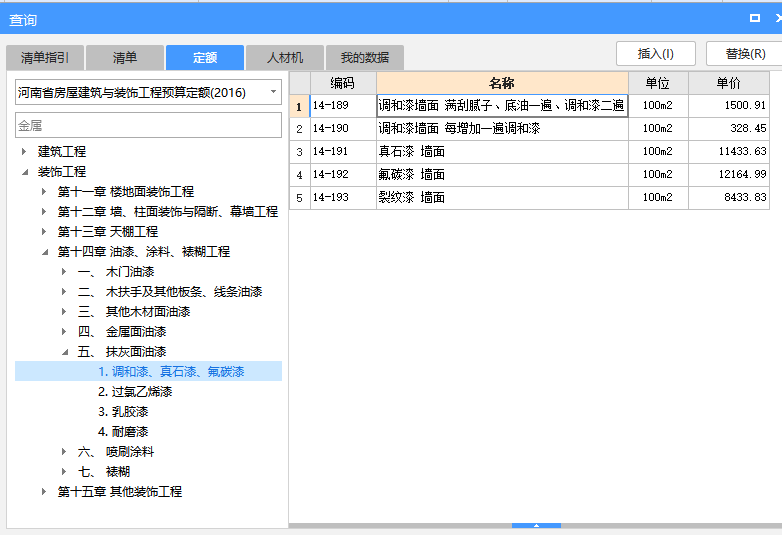Click unit price 8433.83 cell
Screen dimensions: 782x535
click(x=729, y=197)
